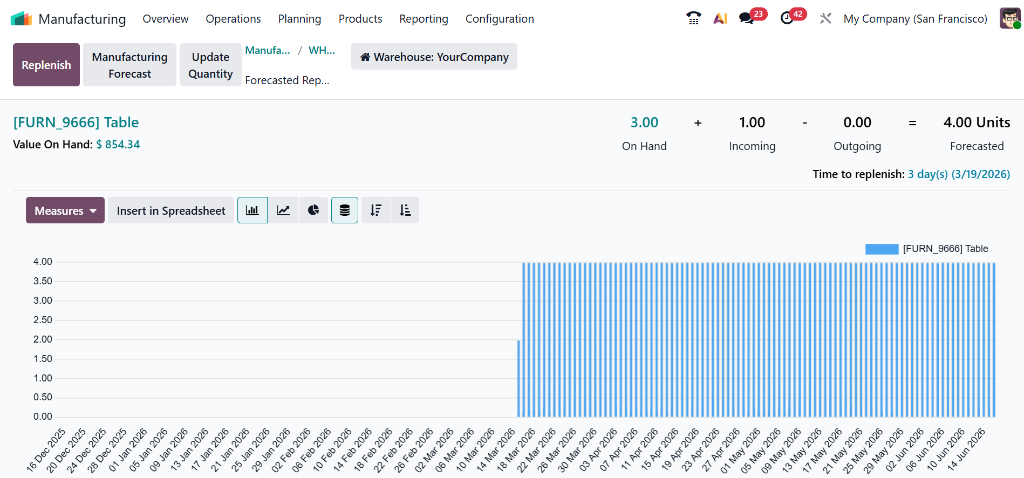
Task: Click the Replenish button
Action: pyautogui.click(x=46, y=65)
